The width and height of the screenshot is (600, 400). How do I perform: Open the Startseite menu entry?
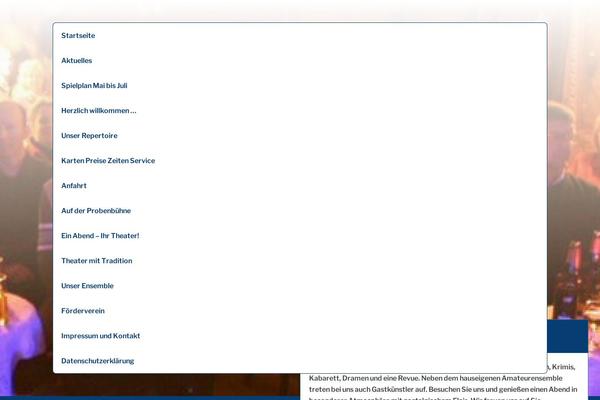pos(78,36)
